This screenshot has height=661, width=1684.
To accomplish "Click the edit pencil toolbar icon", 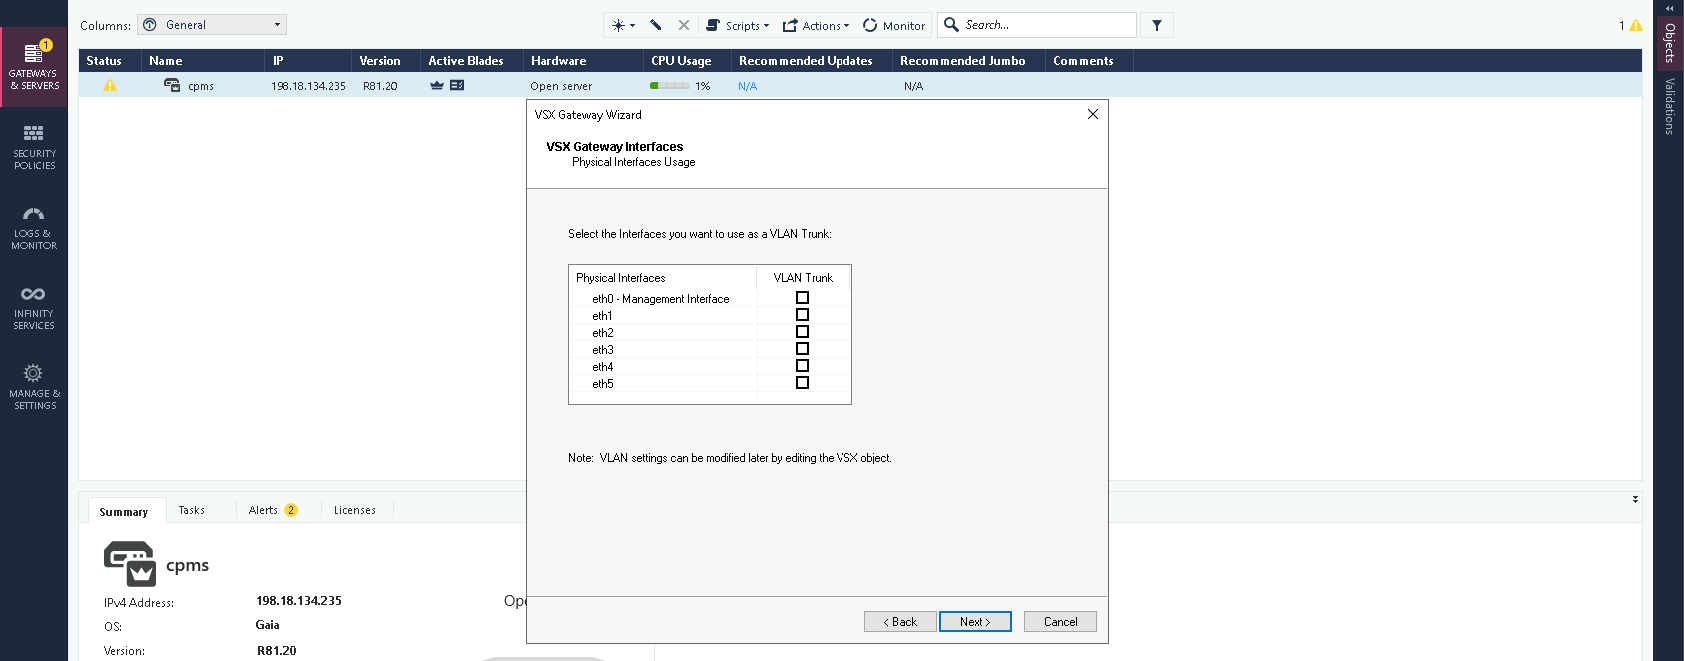I will pyautogui.click(x=656, y=25).
